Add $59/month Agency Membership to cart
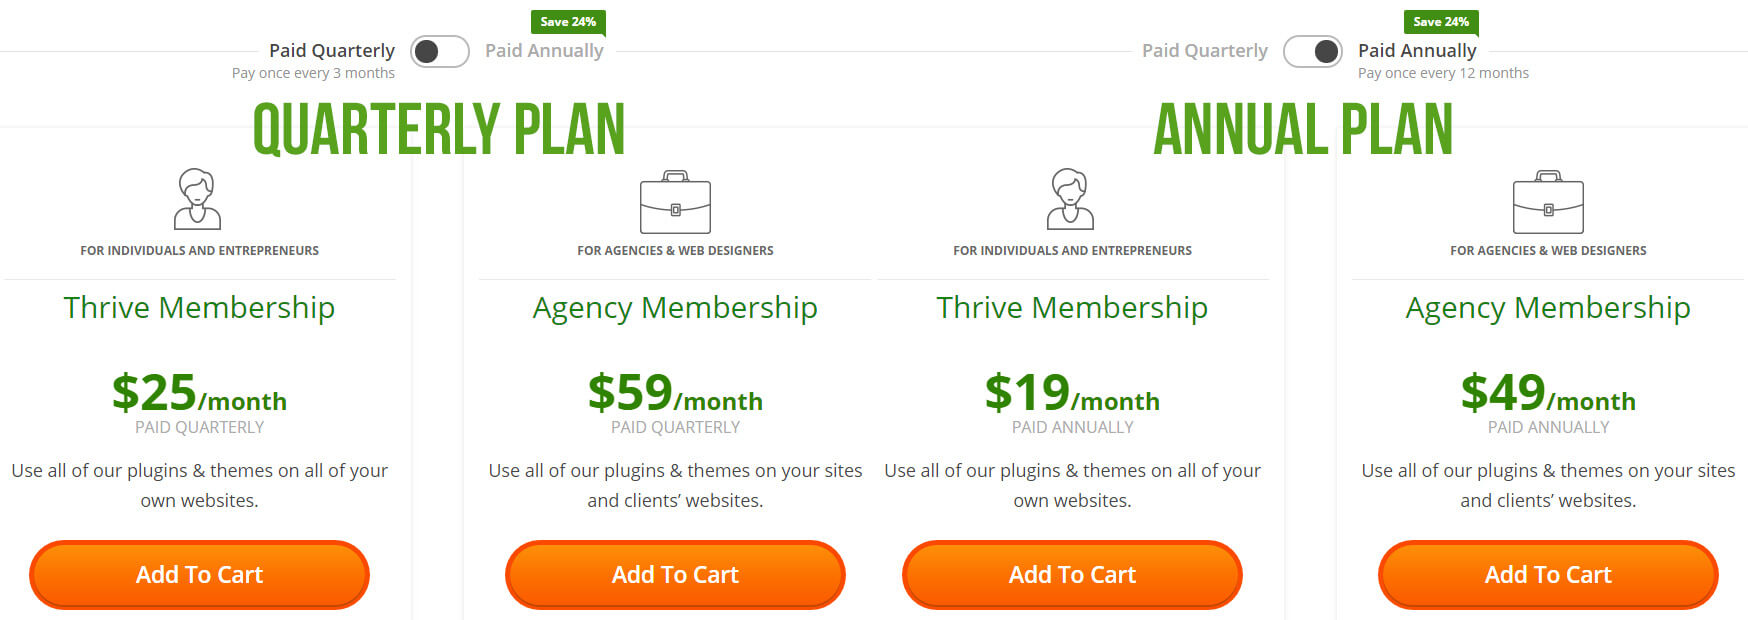Viewport: 1748px width, 620px height. (x=675, y=575)
